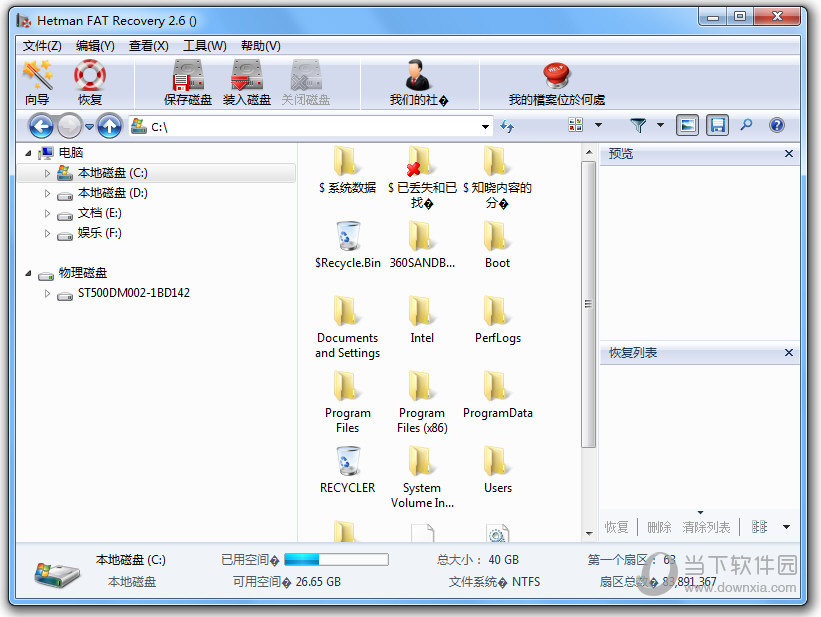Image resolution: width=821 pixels, height=617 pixels.
Task: Open the 我们的社 community icon
Action: (418, 82)
